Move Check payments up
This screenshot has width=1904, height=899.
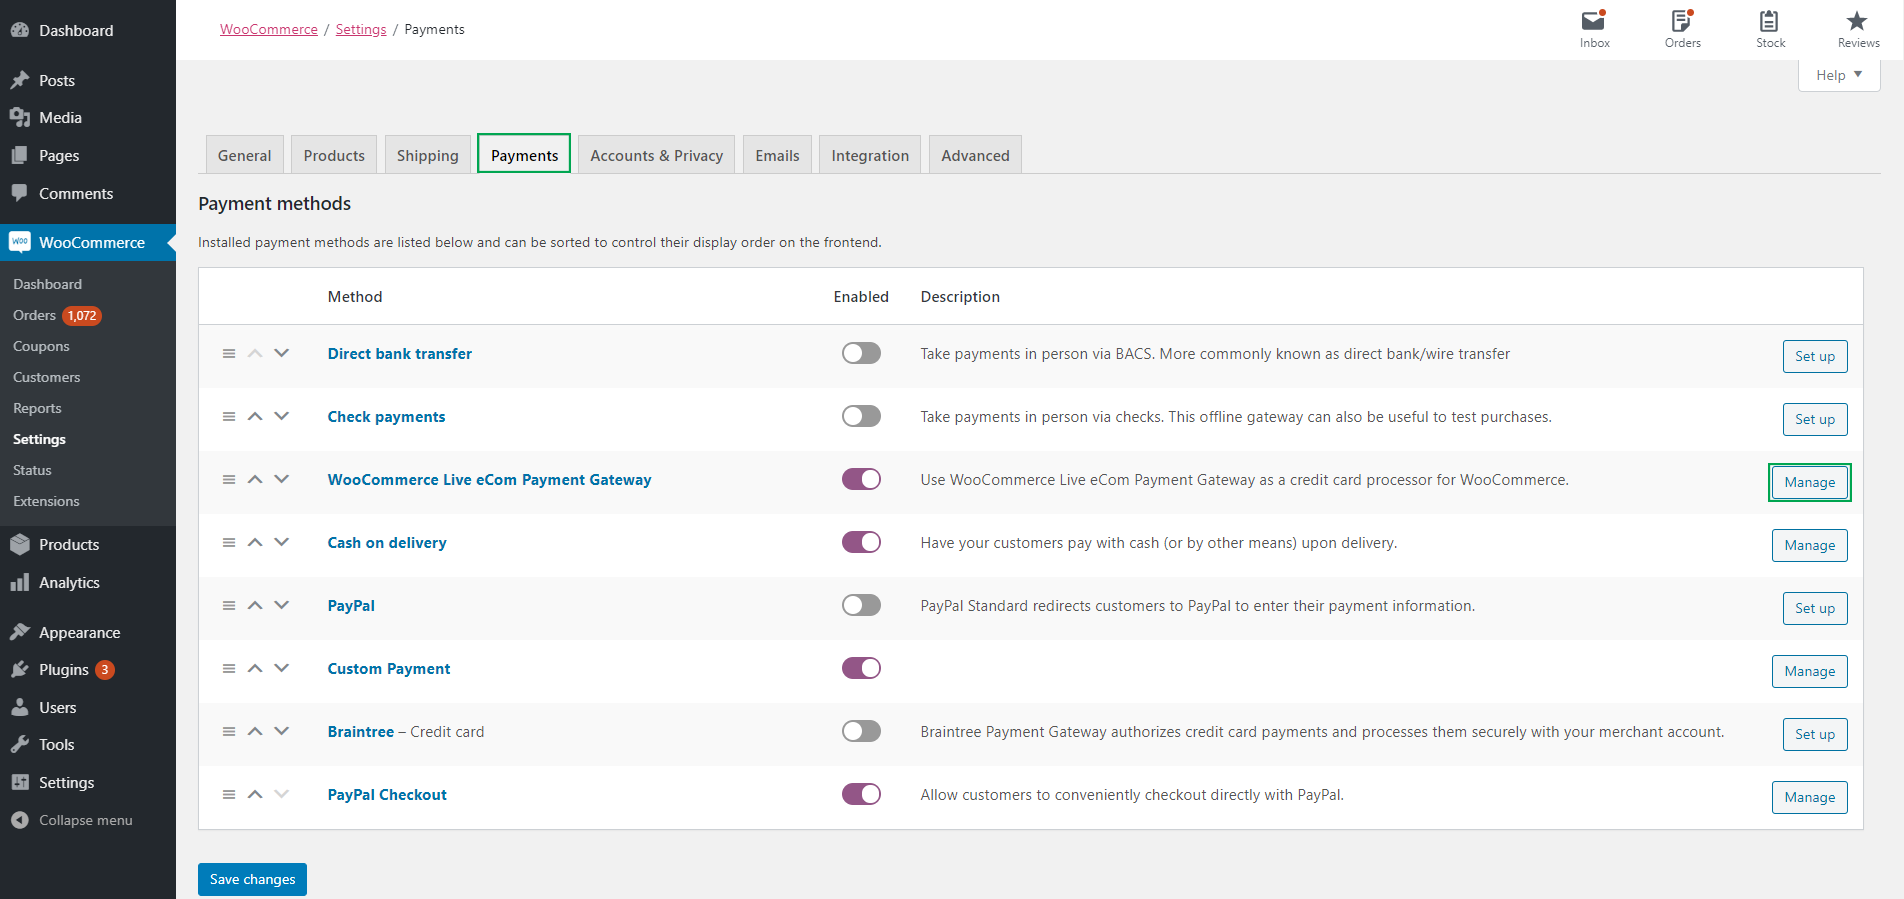255,416
